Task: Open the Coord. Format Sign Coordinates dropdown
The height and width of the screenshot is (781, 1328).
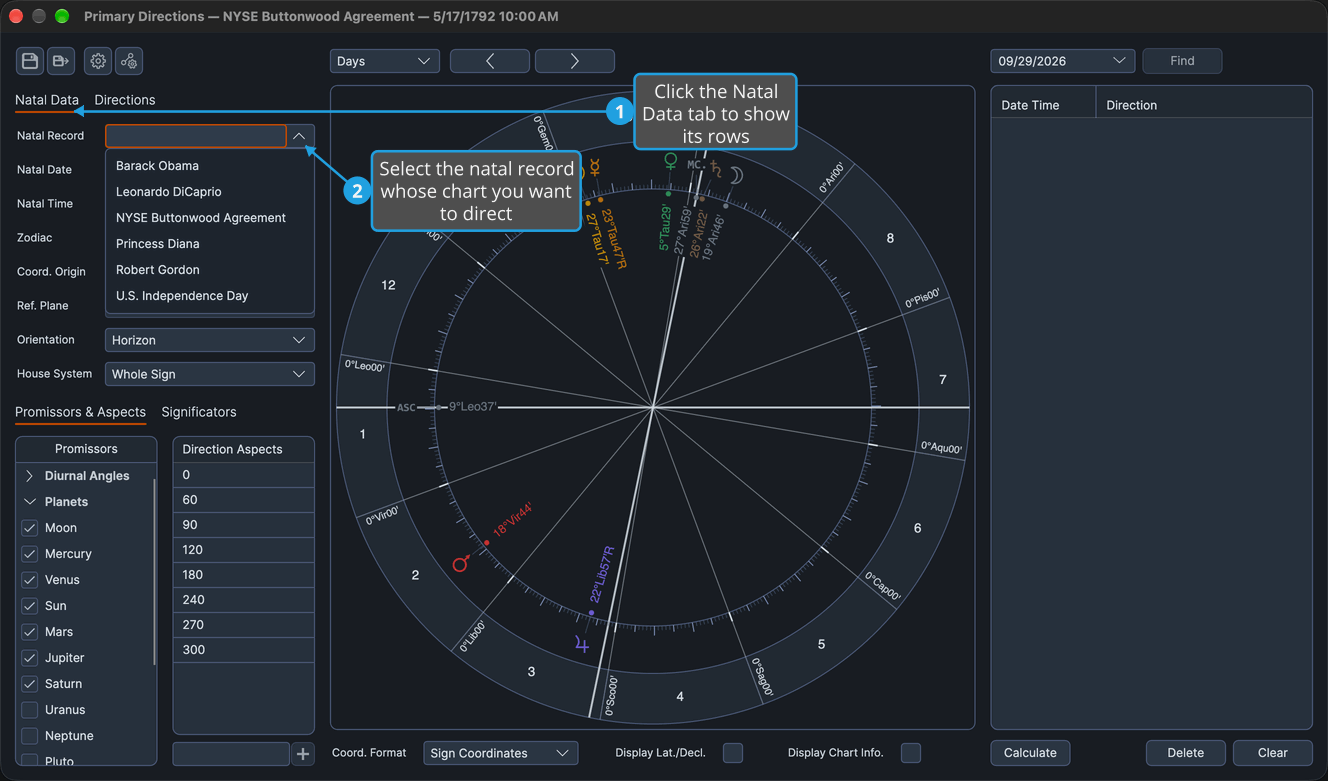Action: coord(501,753)
